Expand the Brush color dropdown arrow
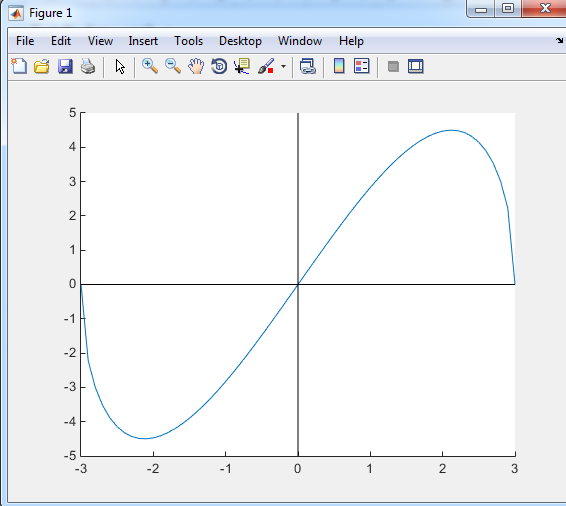The image size is (566, 506). tap(283, 66)
